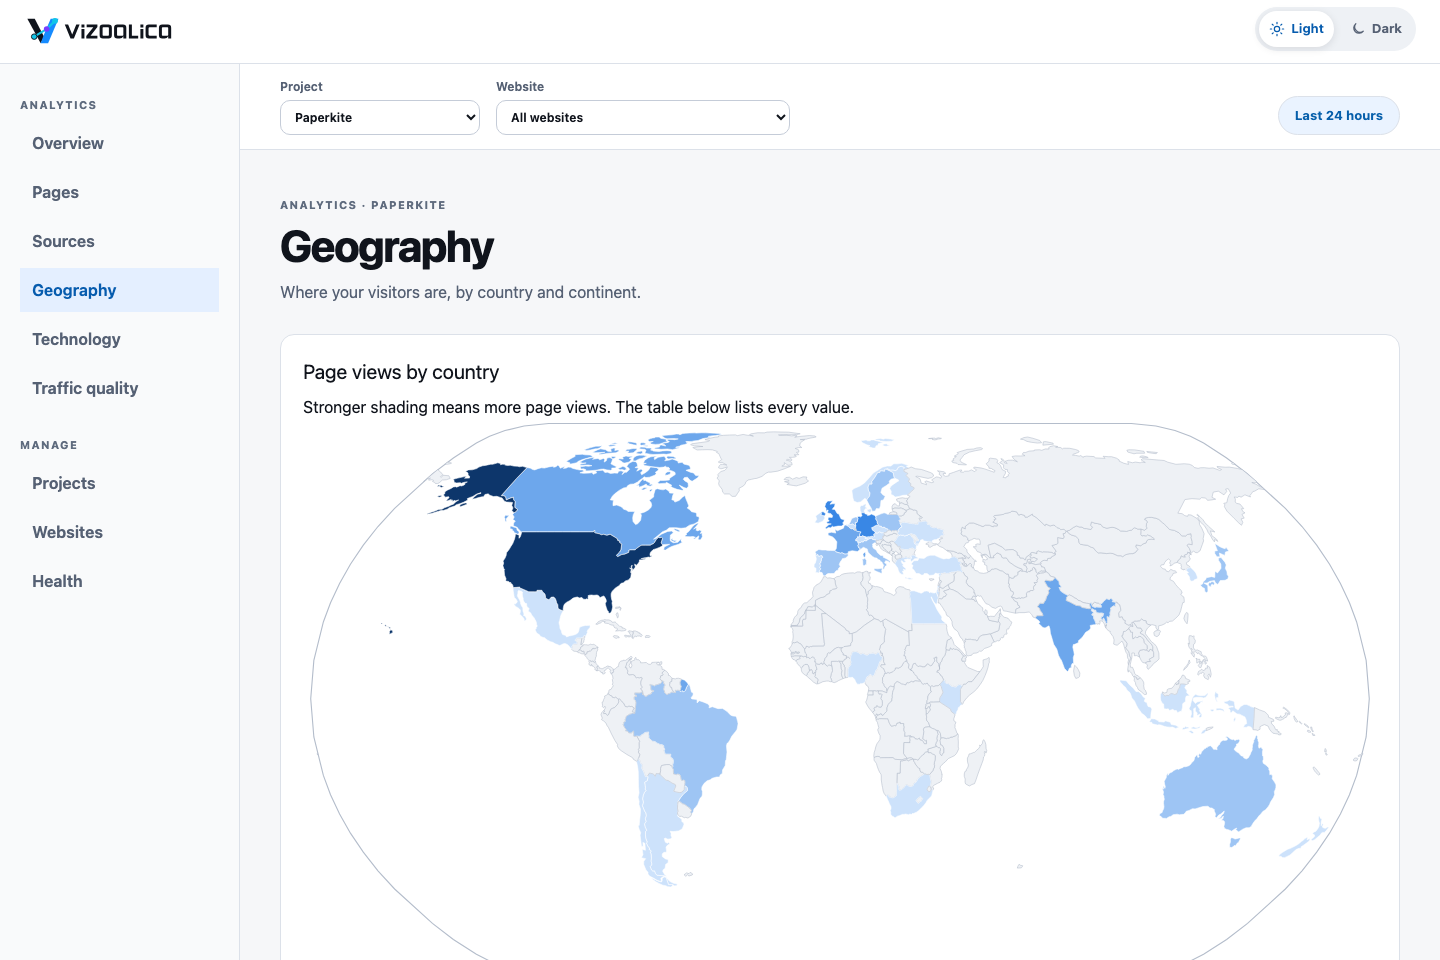This screenshot has height=960, width=1440.
Task: Go to Projects under Manage
Action: point(119,483)
